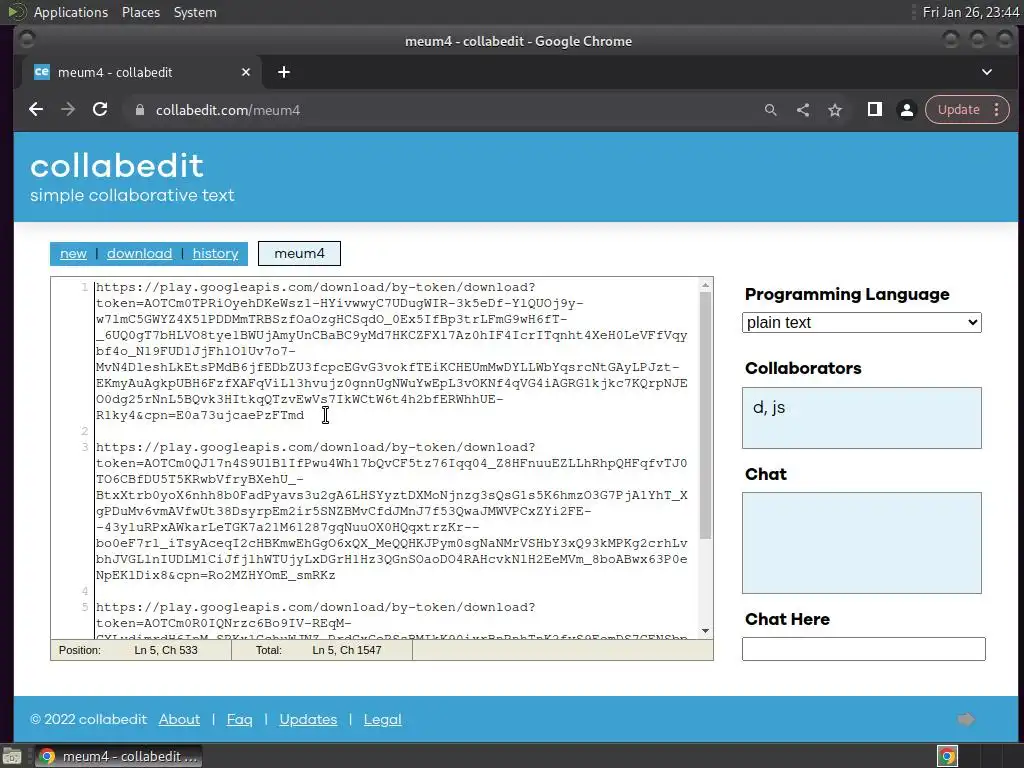Click the Chrome icon in bottom tray
Image resolution: width=1024 pixels, height=768 pixels.
click(x=947, y=756)
